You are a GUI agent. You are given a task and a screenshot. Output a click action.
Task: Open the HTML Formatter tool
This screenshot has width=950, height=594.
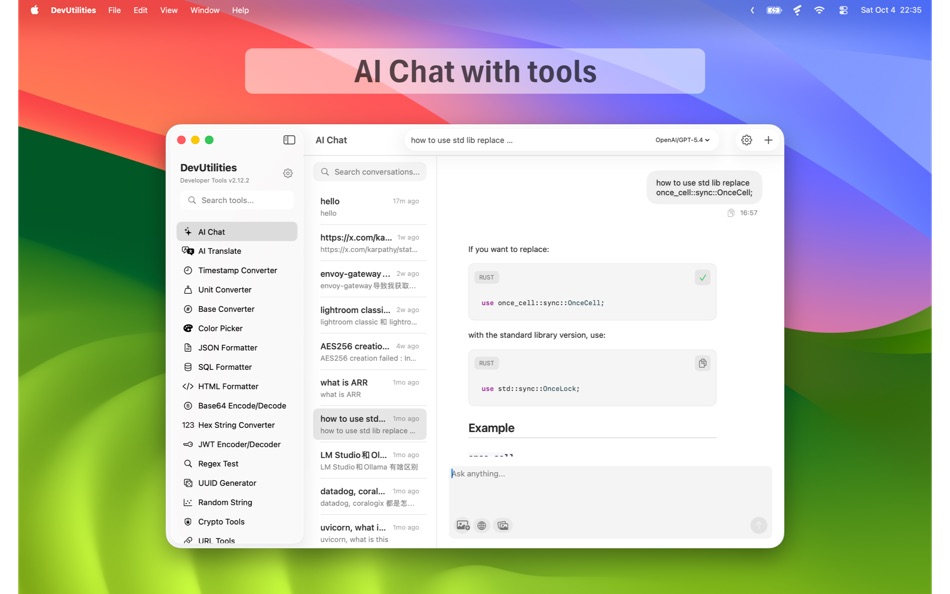pos(237,386)
